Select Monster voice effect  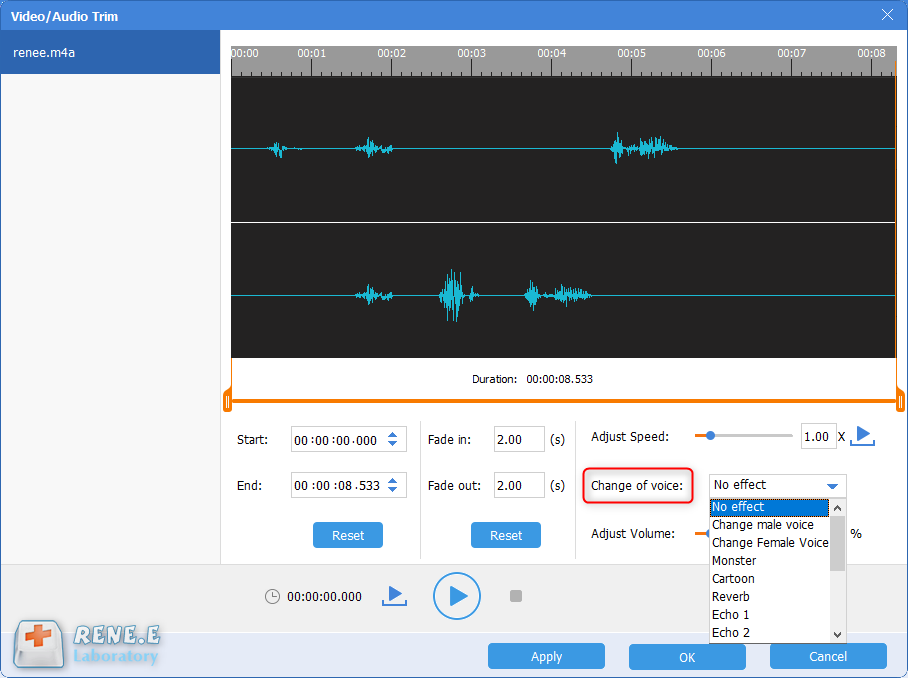734,561
